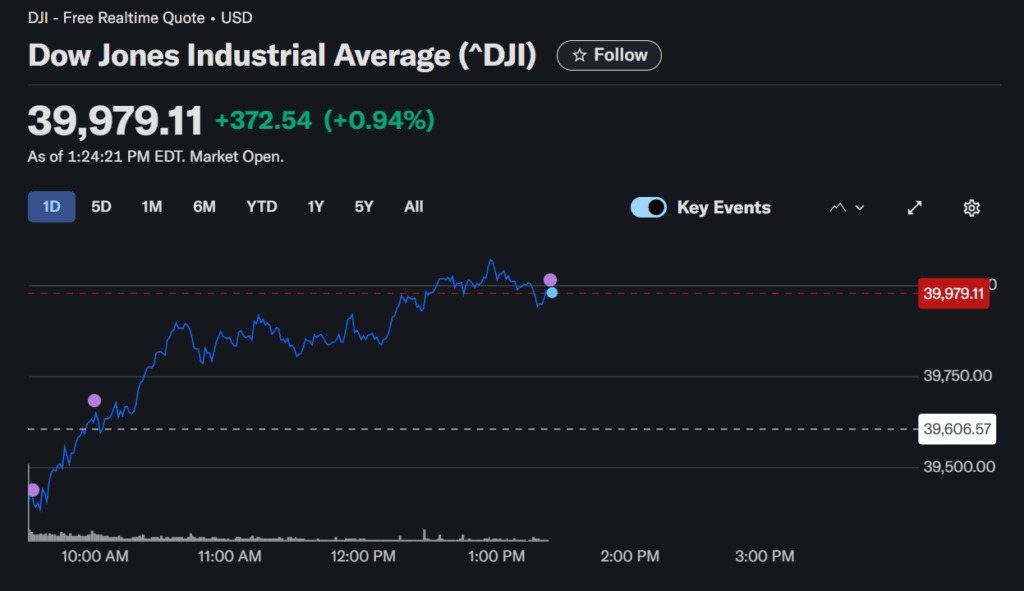Follow the Dow Jones index
The image size is (1024, 591).
click(609, 56)
